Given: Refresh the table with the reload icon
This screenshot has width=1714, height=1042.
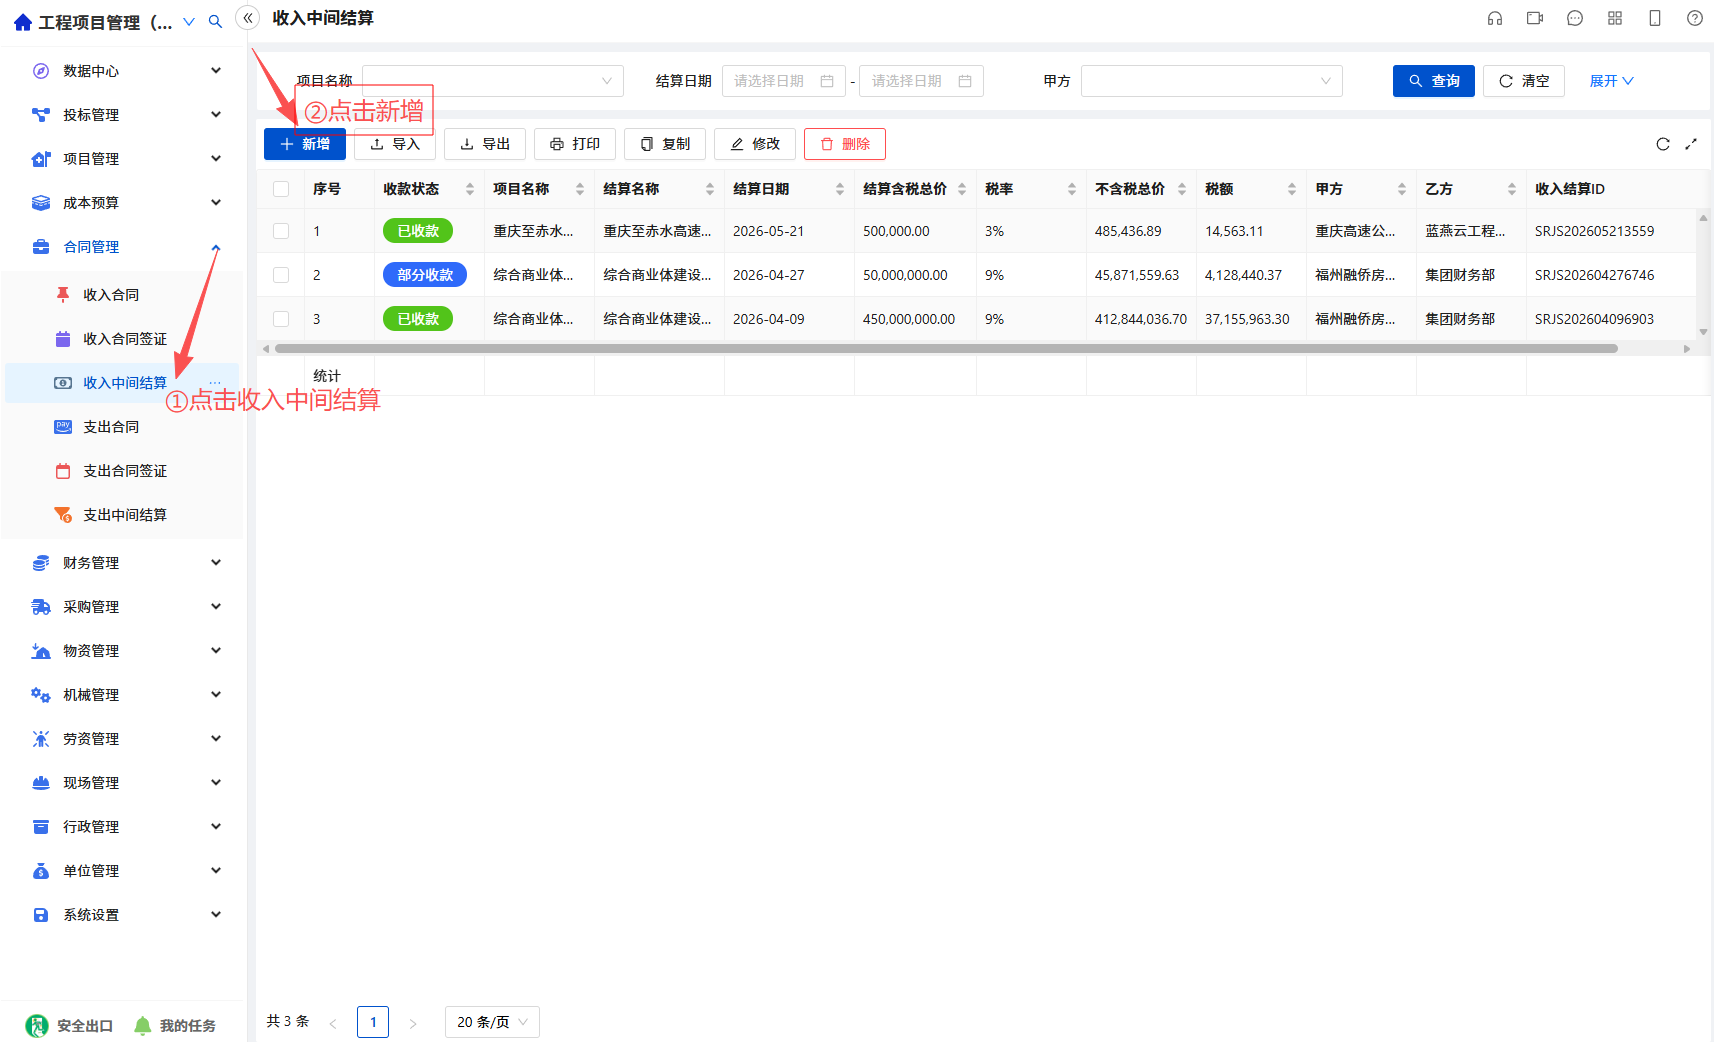Looking at the screenshot, I should [1663, 144].
